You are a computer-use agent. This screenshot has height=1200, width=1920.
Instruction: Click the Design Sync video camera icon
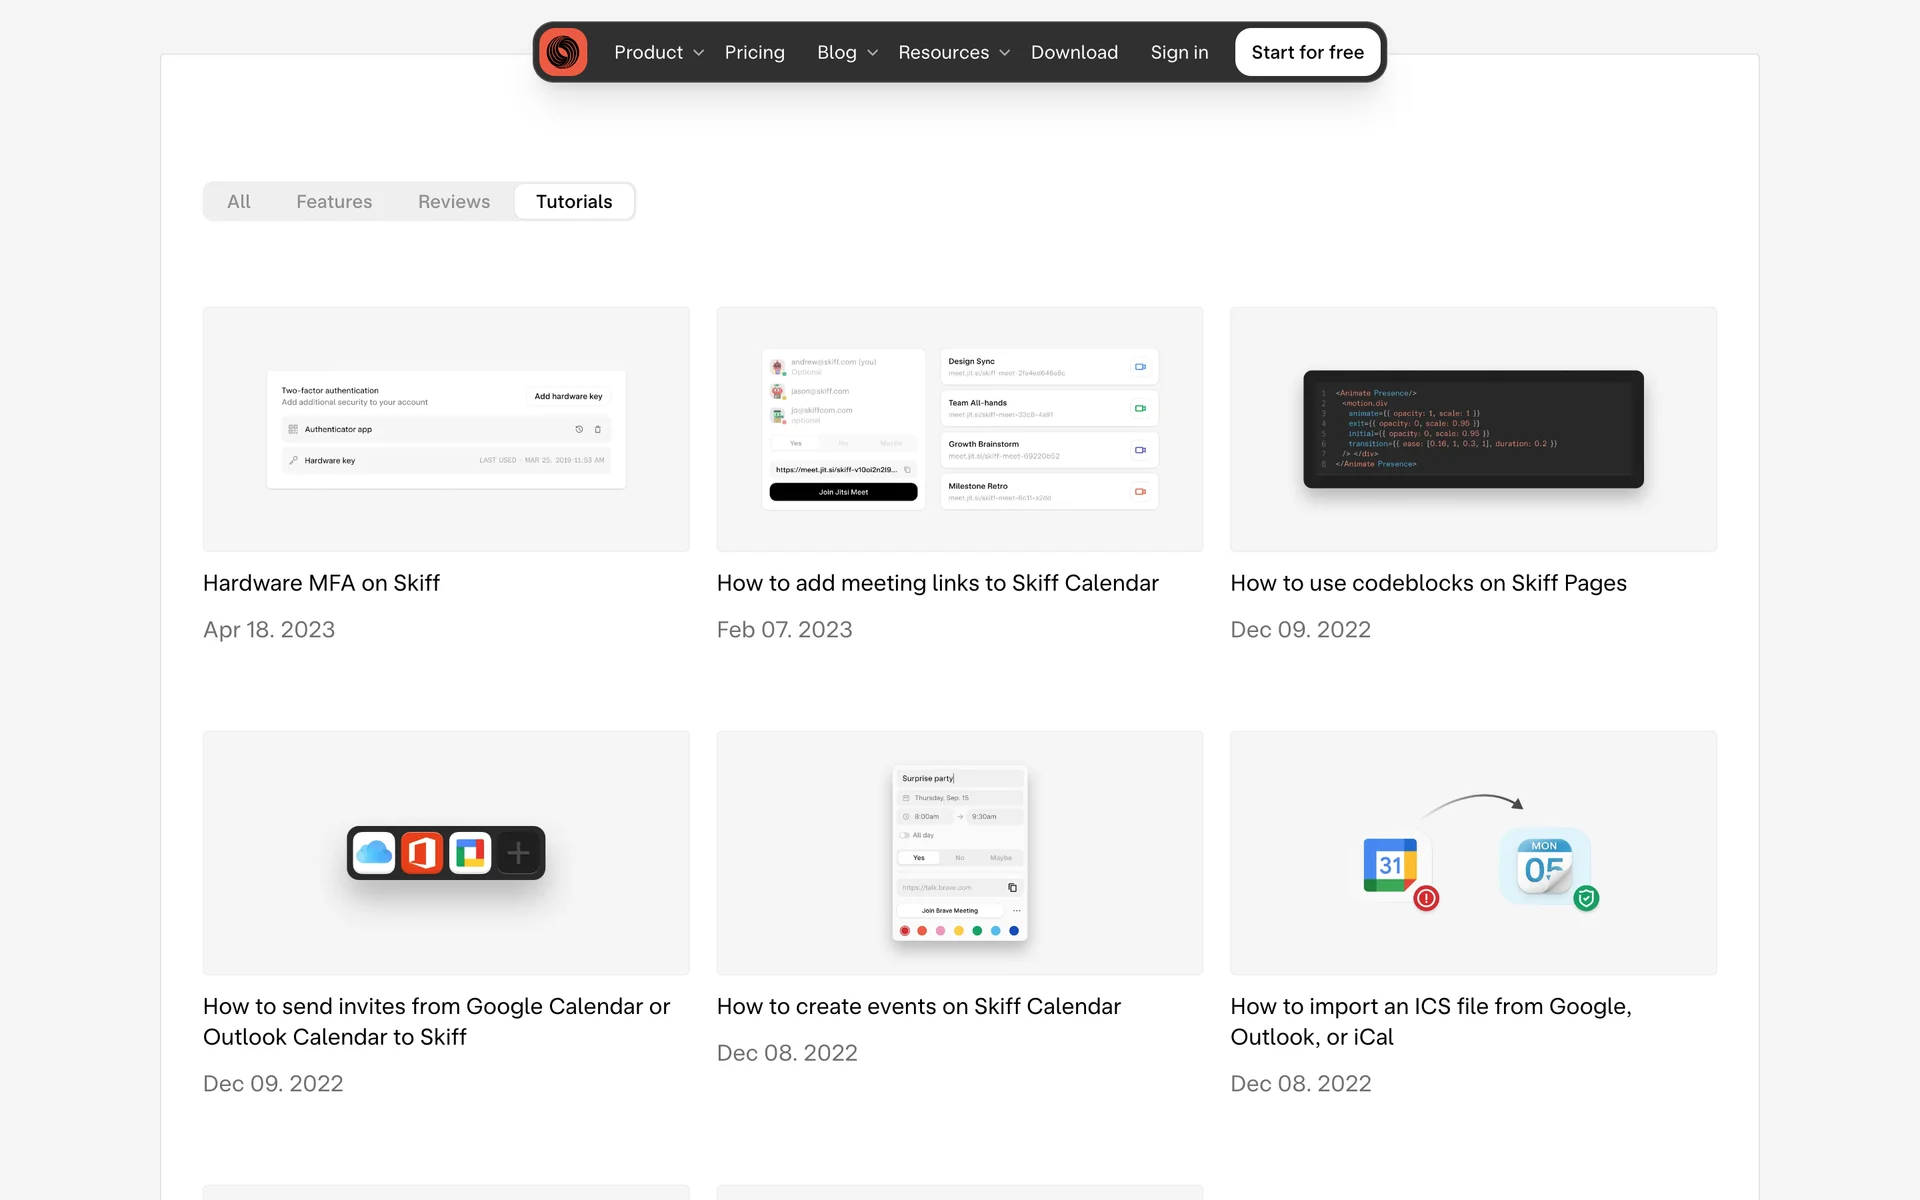pos(1140,367)
